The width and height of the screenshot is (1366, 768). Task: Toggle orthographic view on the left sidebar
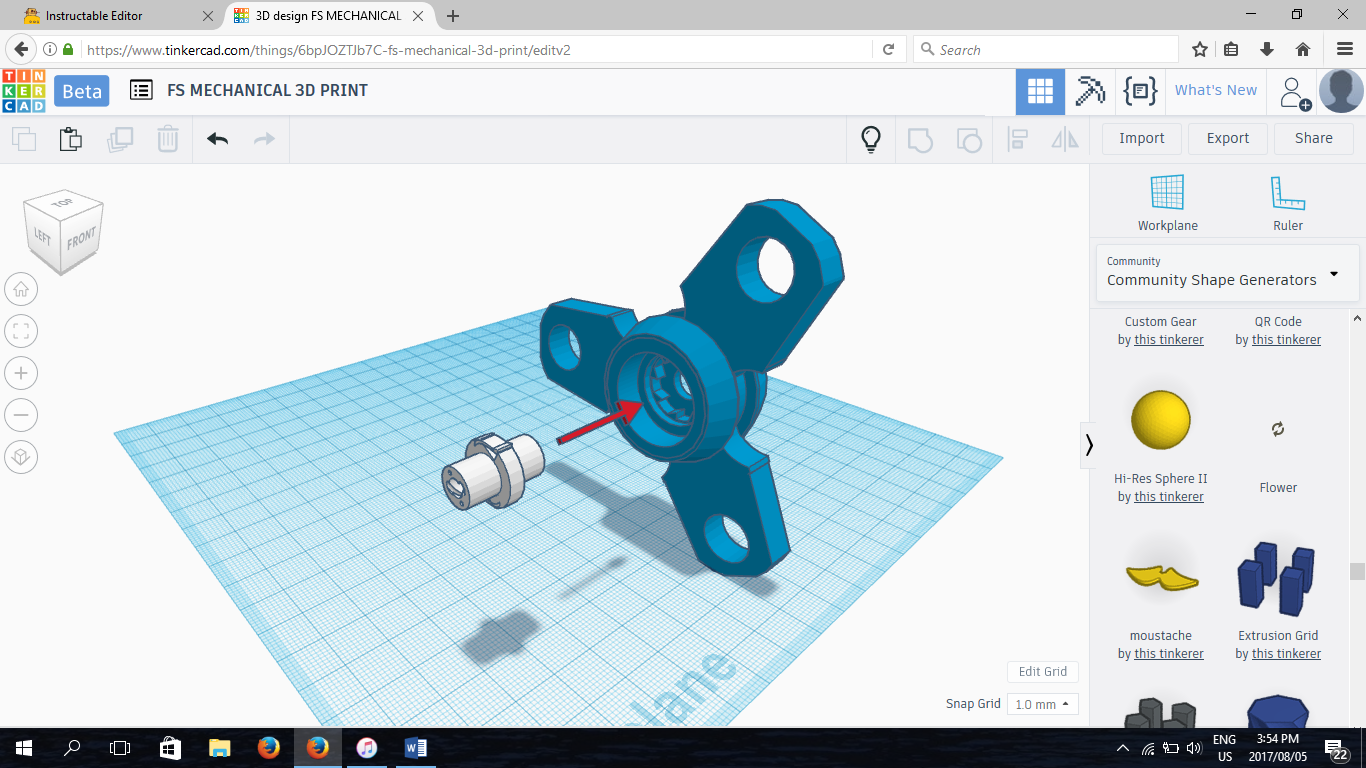click(x=21, y=457)
